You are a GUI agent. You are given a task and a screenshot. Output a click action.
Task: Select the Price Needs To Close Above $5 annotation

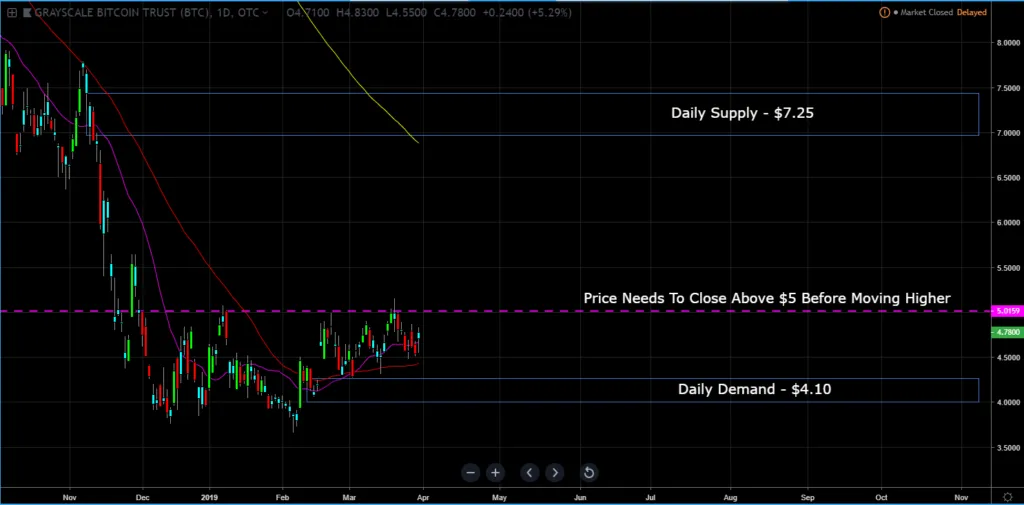click(x=767, y=299)
